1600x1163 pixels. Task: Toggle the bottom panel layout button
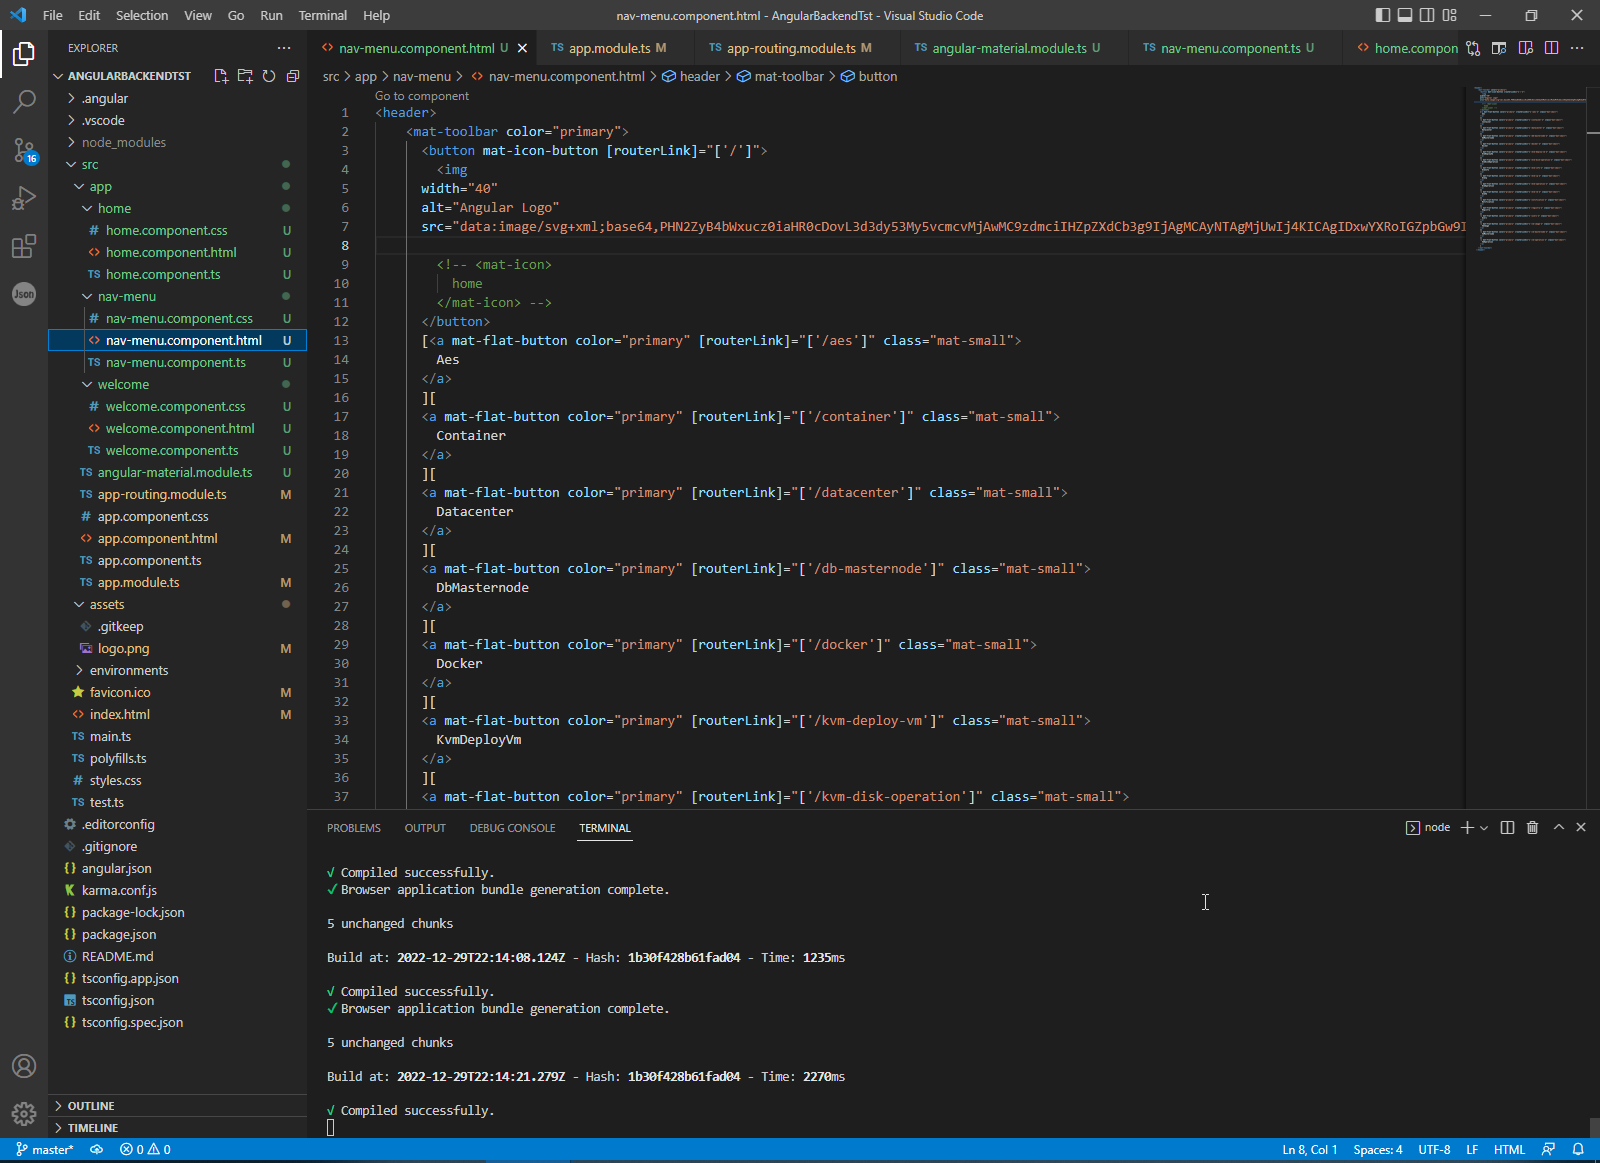pyautogui.click(x=1405, y=15)
